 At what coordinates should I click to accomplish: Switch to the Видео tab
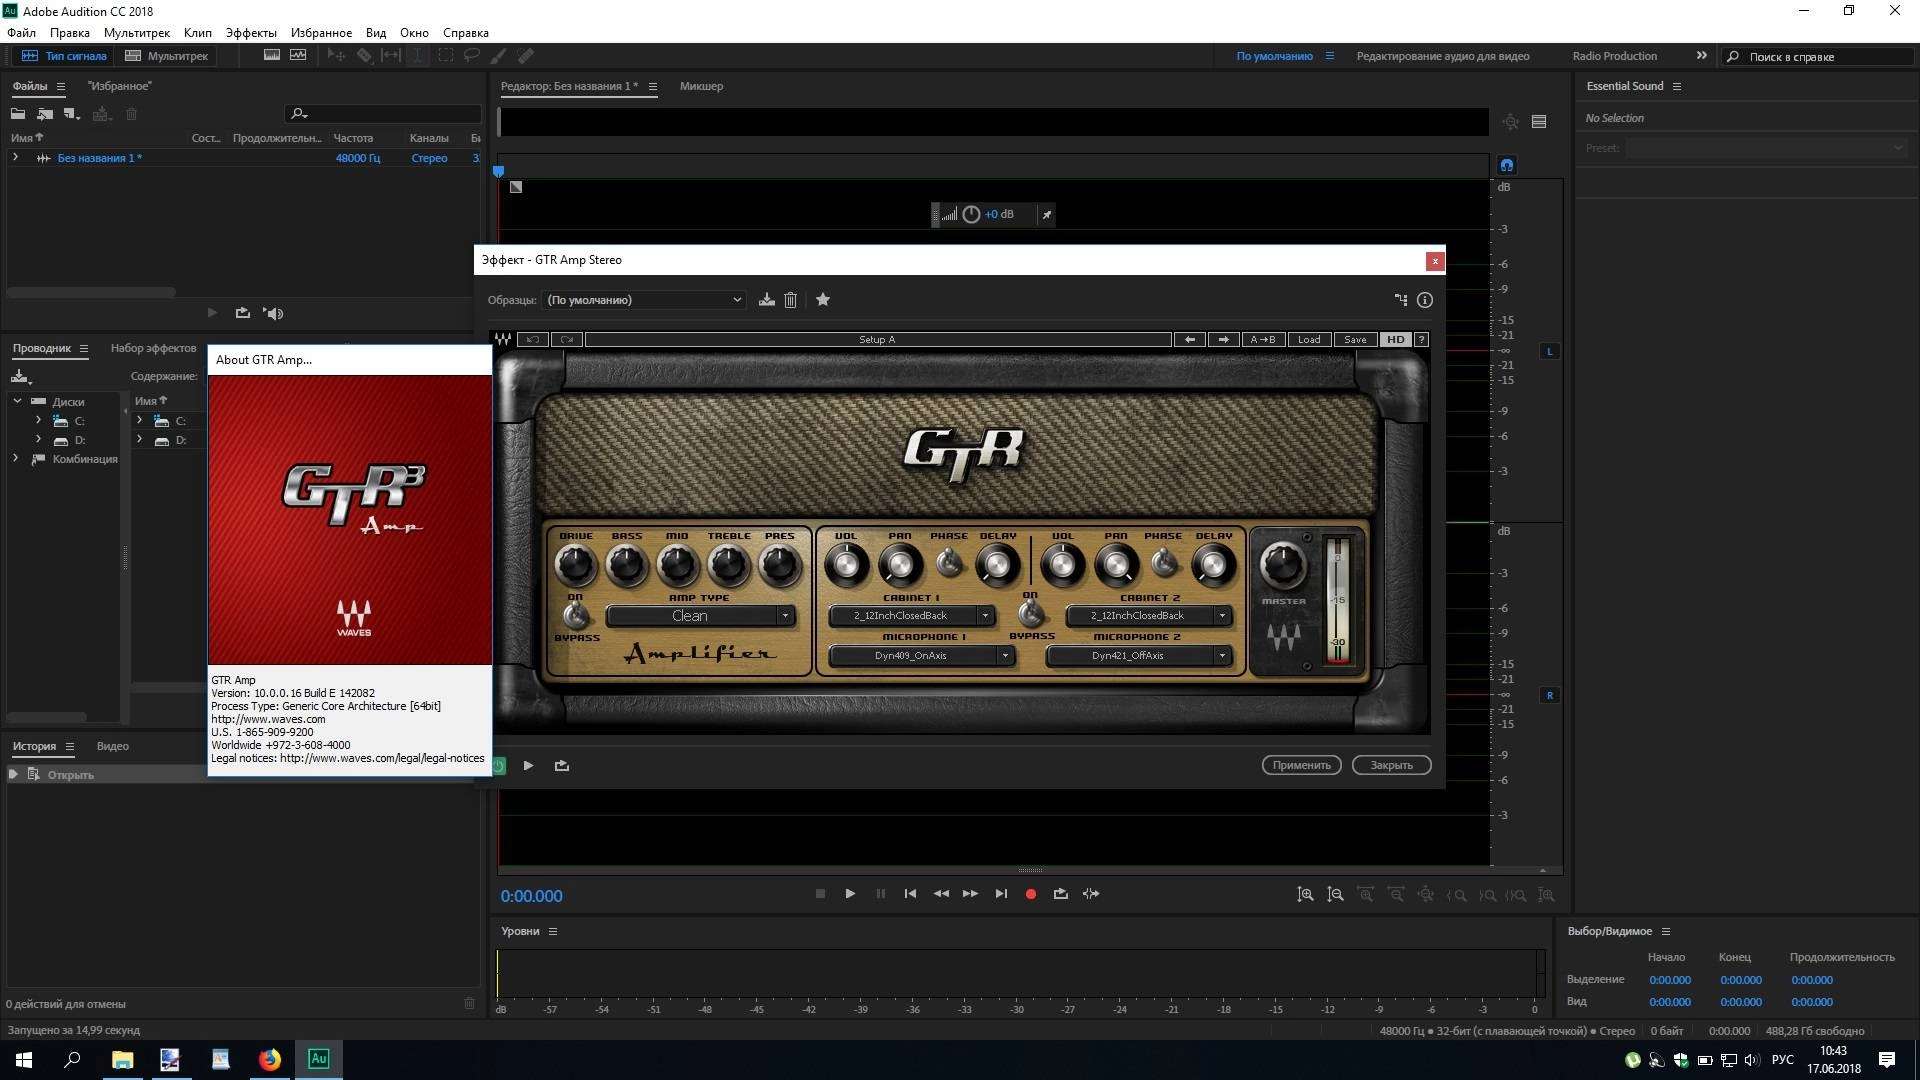pos(113,746)
